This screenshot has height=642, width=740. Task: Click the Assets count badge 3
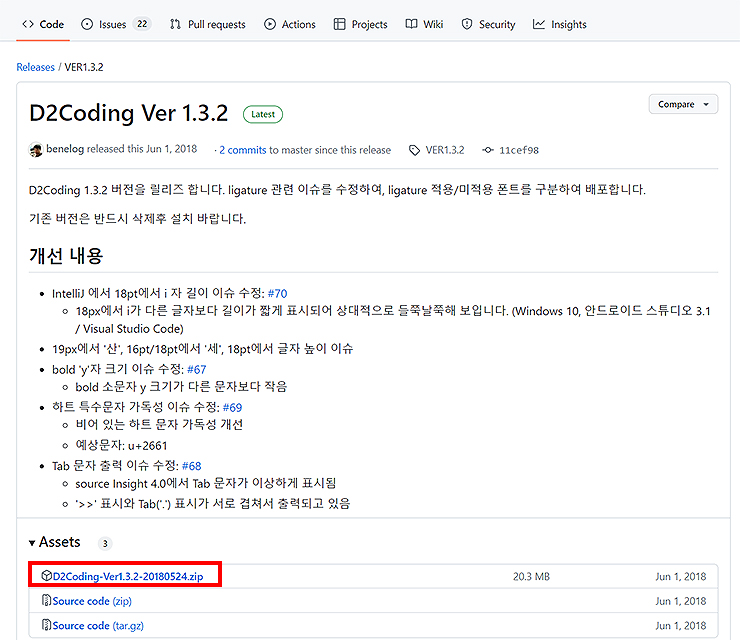(105, 544)
